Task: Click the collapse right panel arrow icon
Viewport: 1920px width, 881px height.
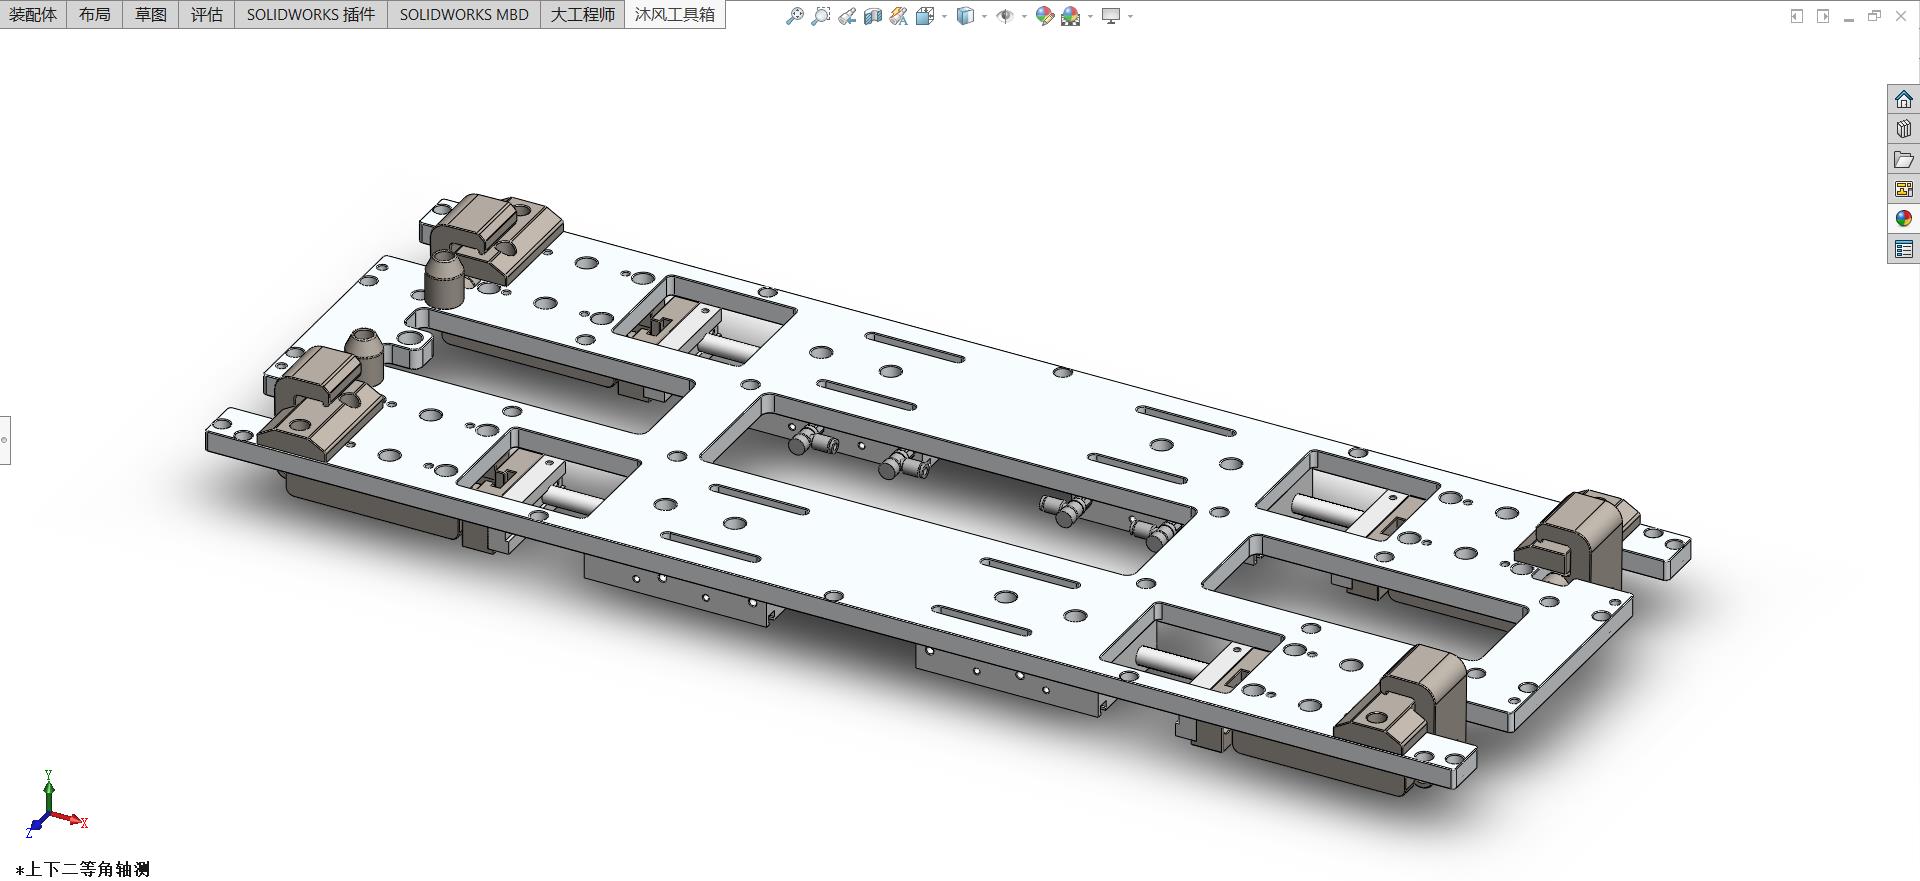Action: pos(1823,16)
